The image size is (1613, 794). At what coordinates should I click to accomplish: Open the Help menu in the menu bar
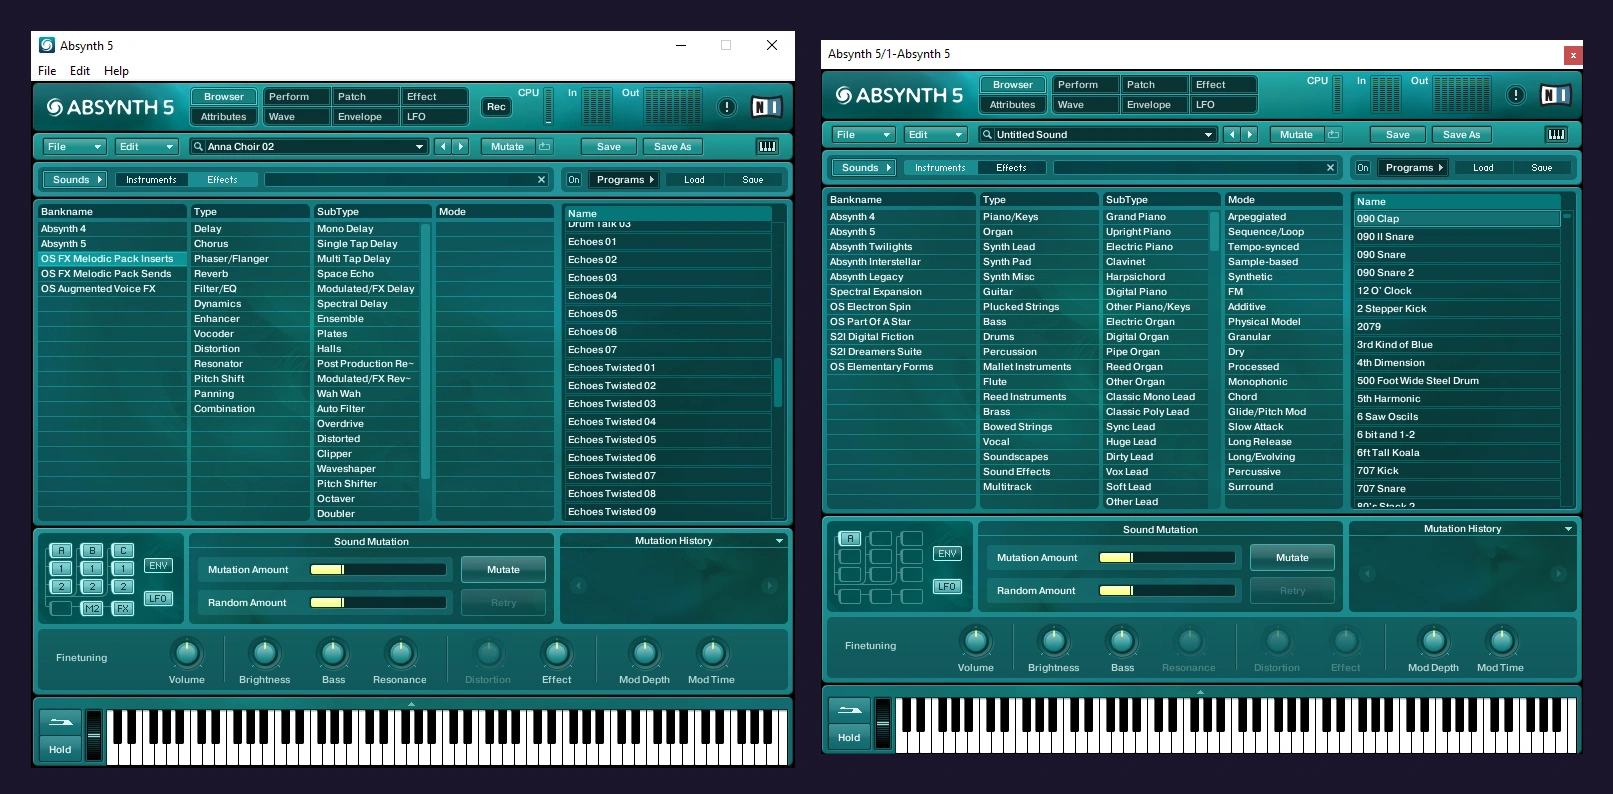click(x=116, y=71)
